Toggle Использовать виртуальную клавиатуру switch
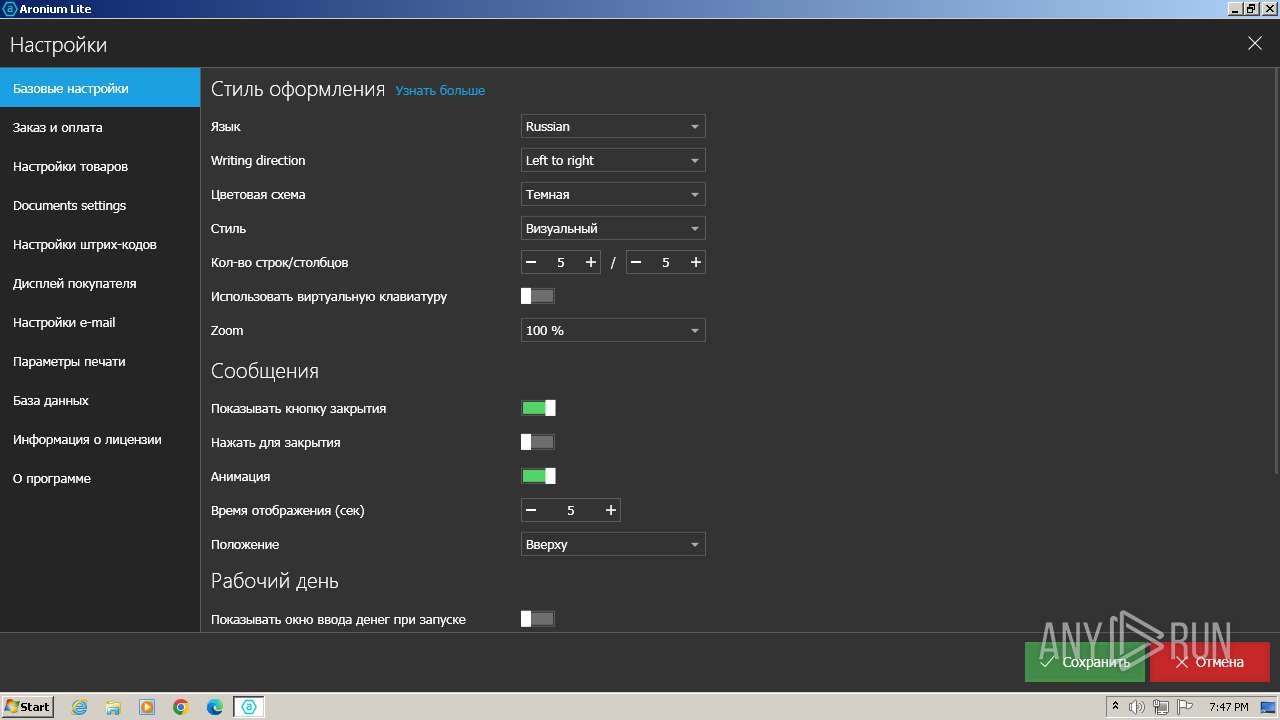The height and width of the screenshot is (720, 1280). point(538,296)
